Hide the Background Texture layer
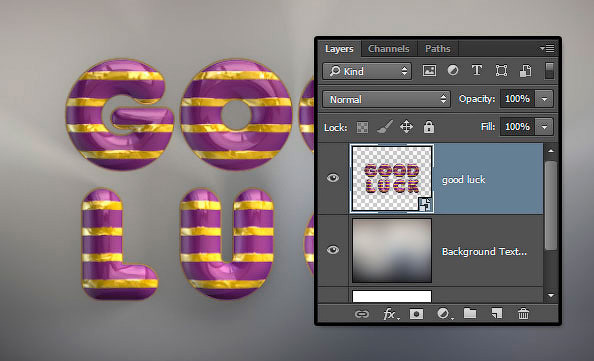 click(333, 250)
